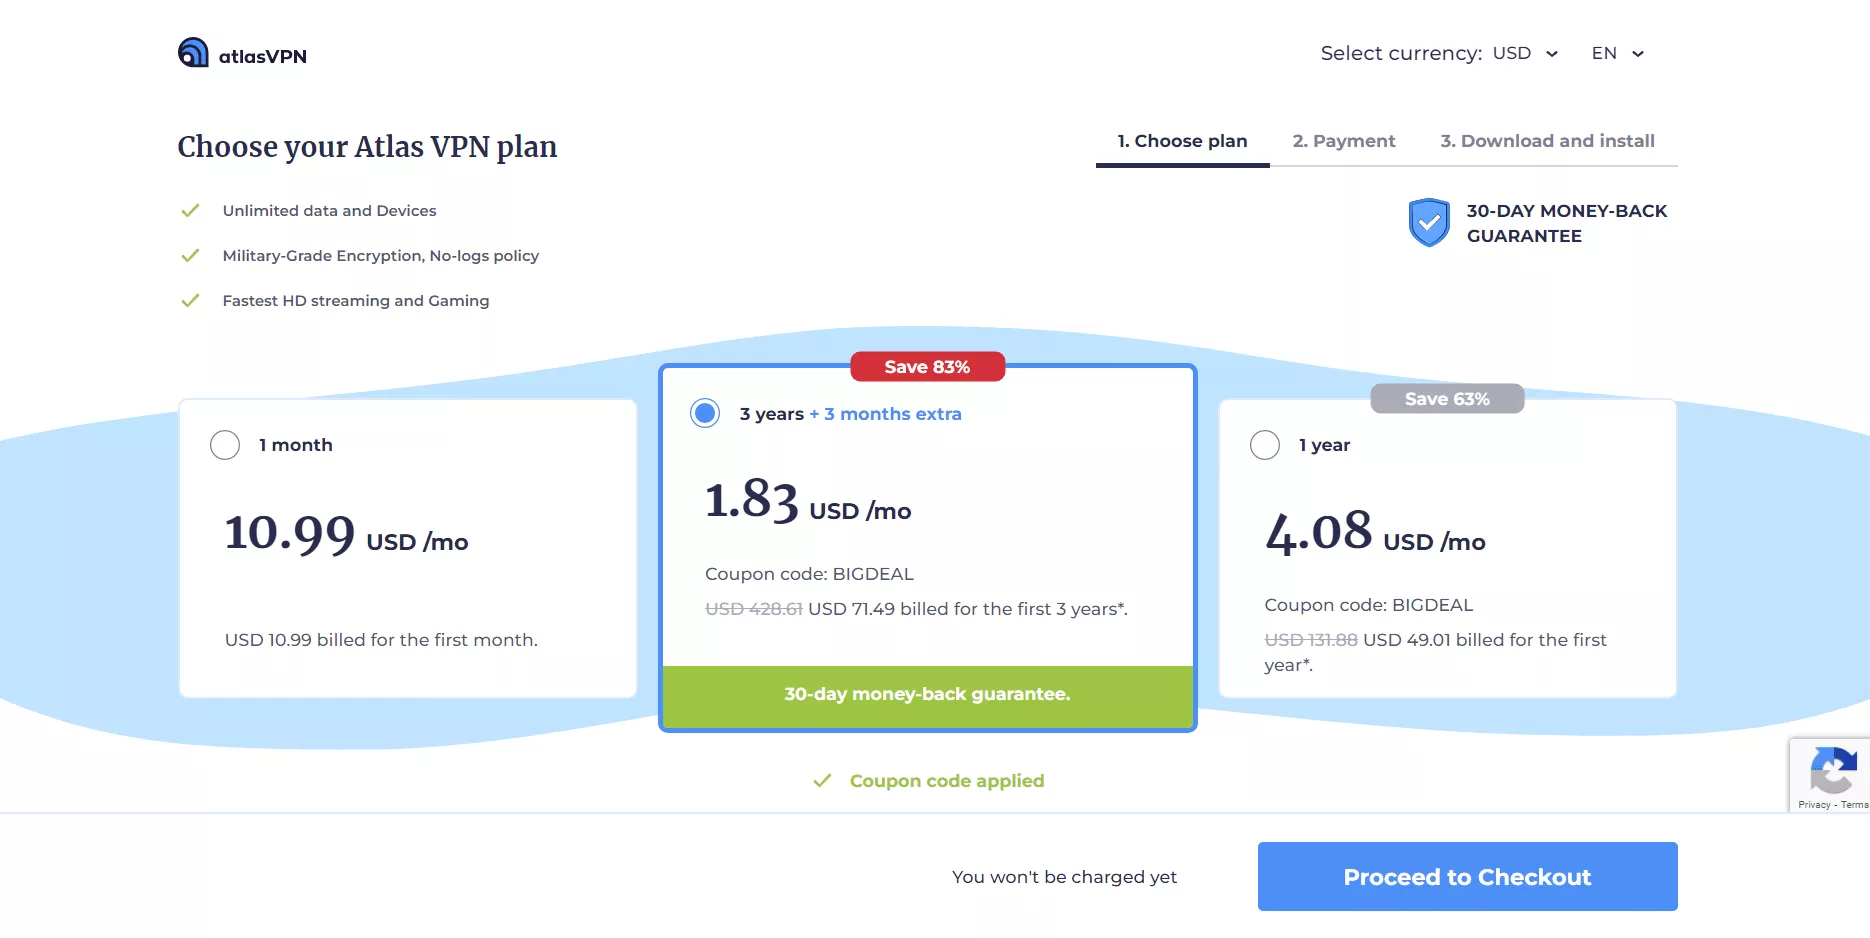
Task: Click checkmark beside Unlimited data and Devices
Action: (190, 211)
